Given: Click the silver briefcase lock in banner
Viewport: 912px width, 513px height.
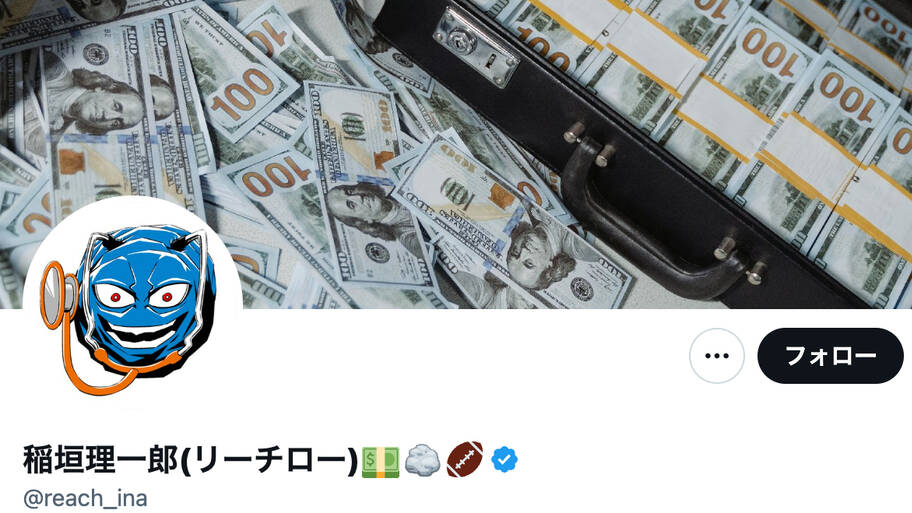Looking at the screenshot, I should point(476,47).
